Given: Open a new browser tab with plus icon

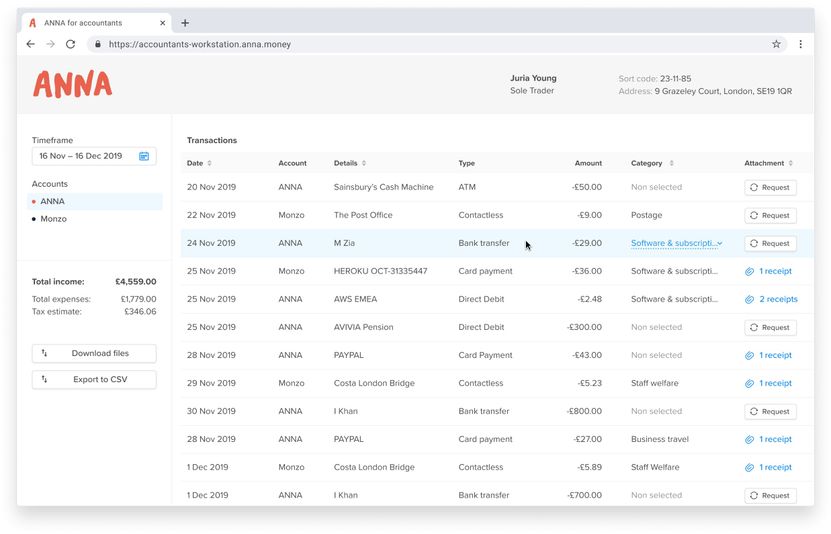Looking at the screenshot, I should point(185,23).
